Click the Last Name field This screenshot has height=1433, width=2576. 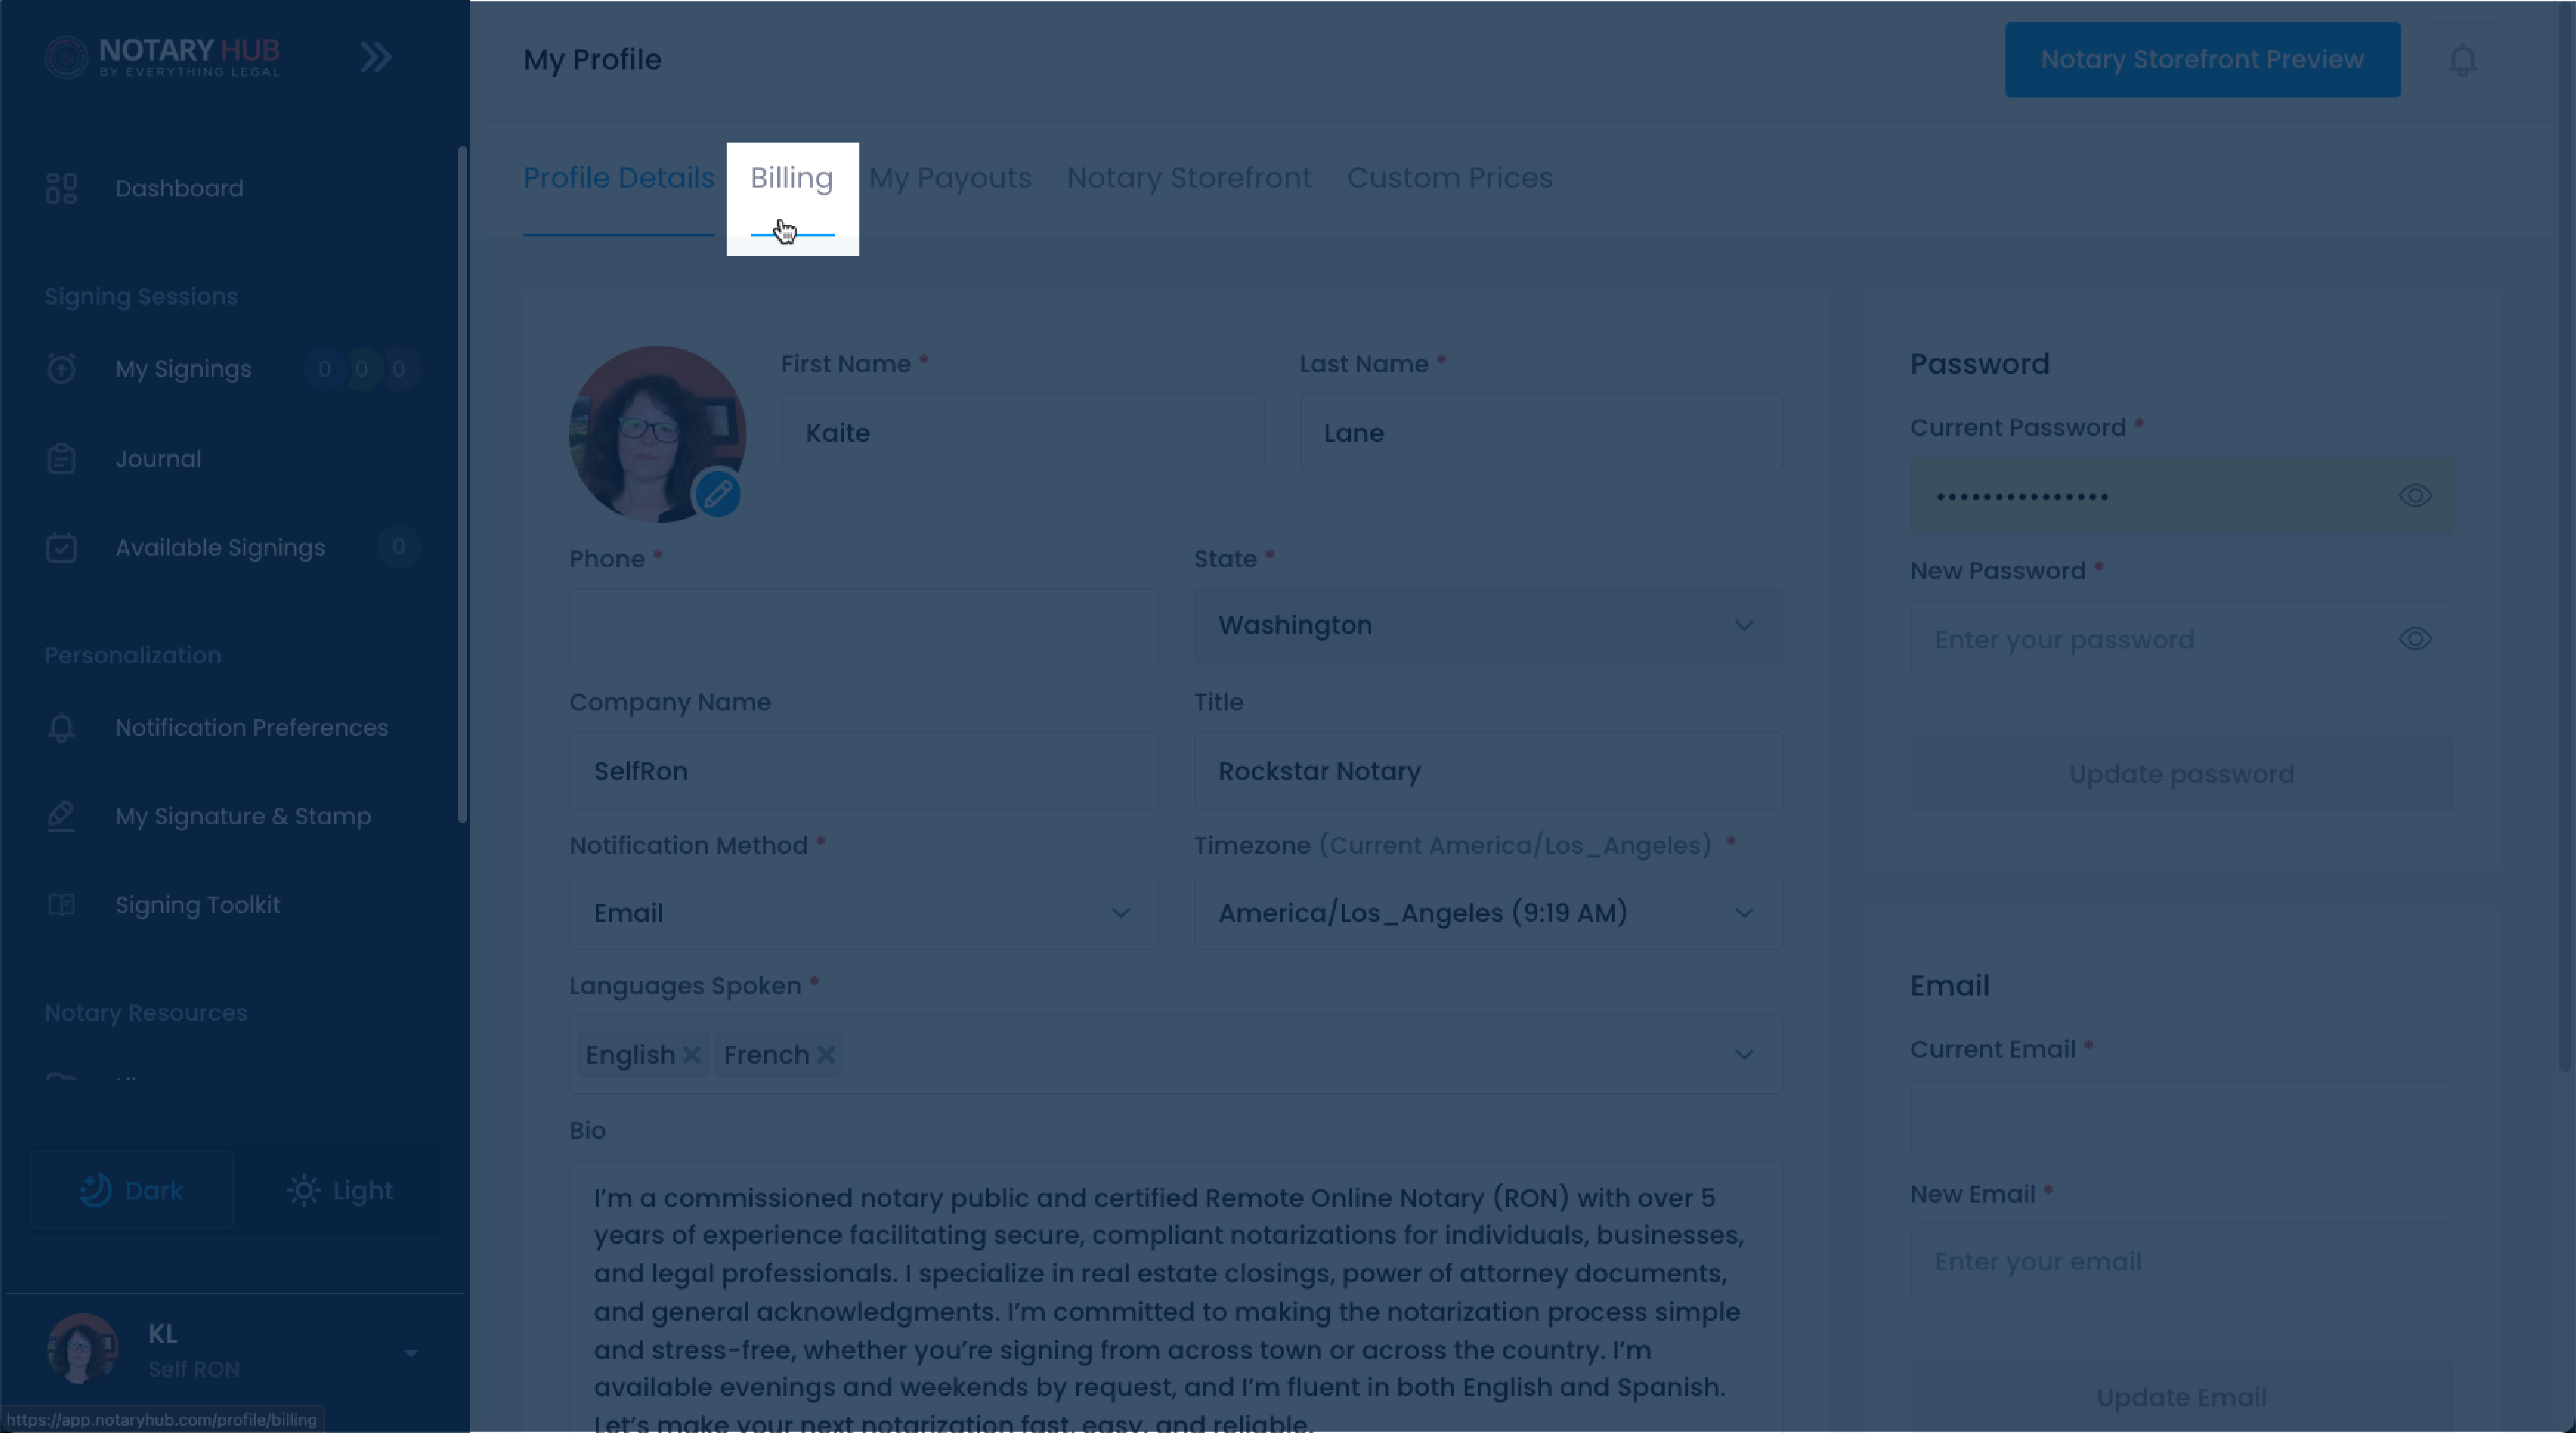tap(1541, 433)
